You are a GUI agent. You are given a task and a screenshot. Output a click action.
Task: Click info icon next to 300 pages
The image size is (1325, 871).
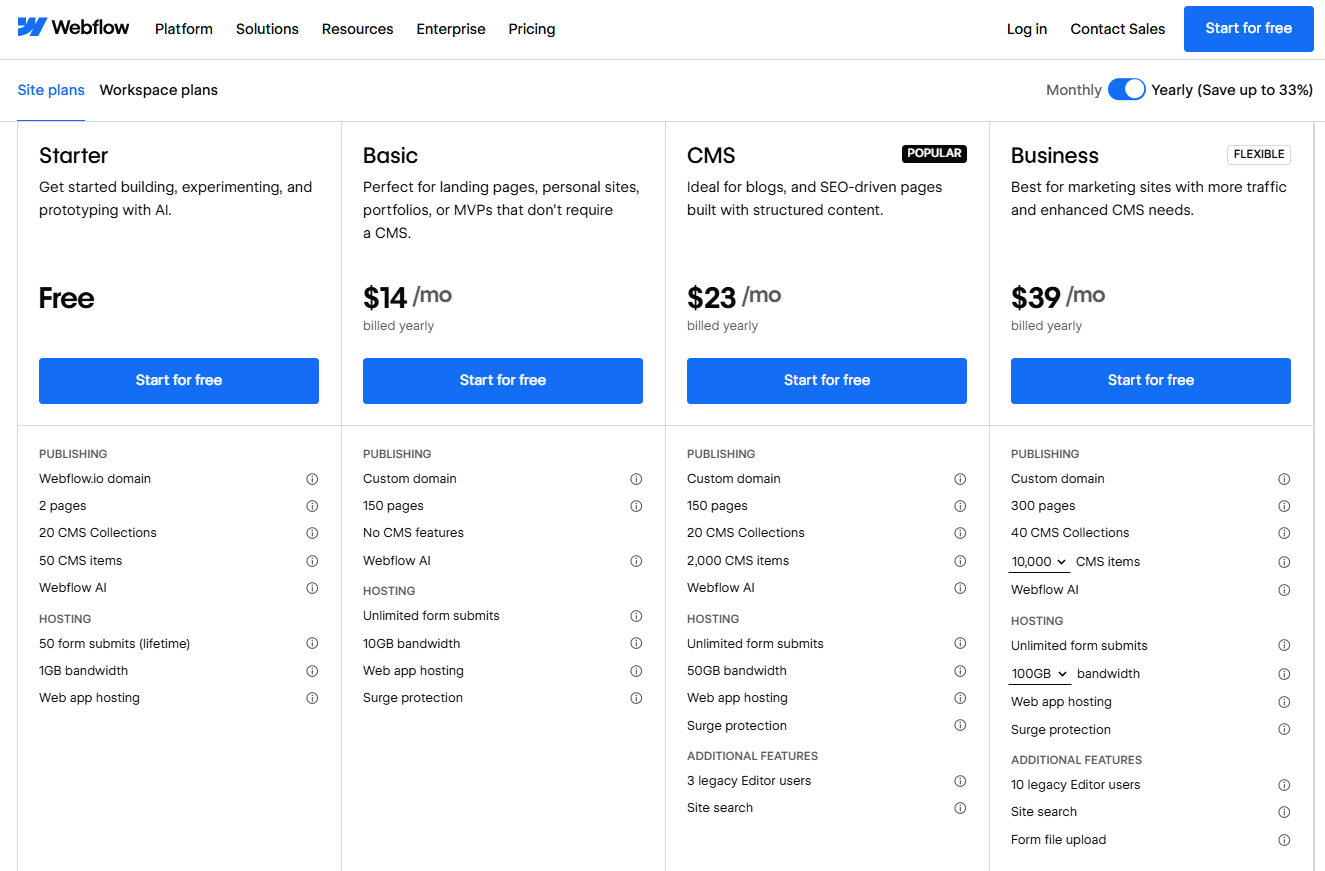pos(1284,506)
